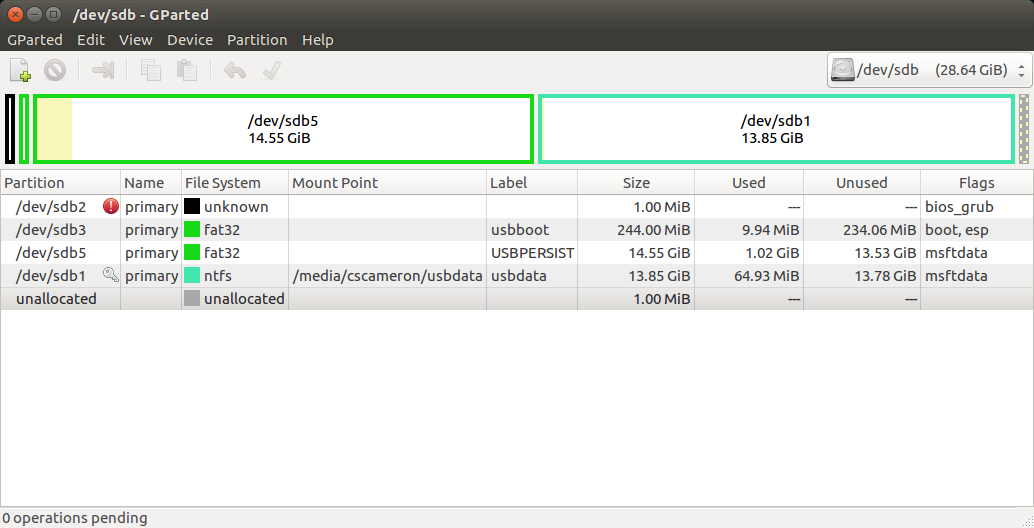Viewport: 1034px width, 528px height.
Task: Click the Delete partition toolbar icon
Action: pos(55,70)
